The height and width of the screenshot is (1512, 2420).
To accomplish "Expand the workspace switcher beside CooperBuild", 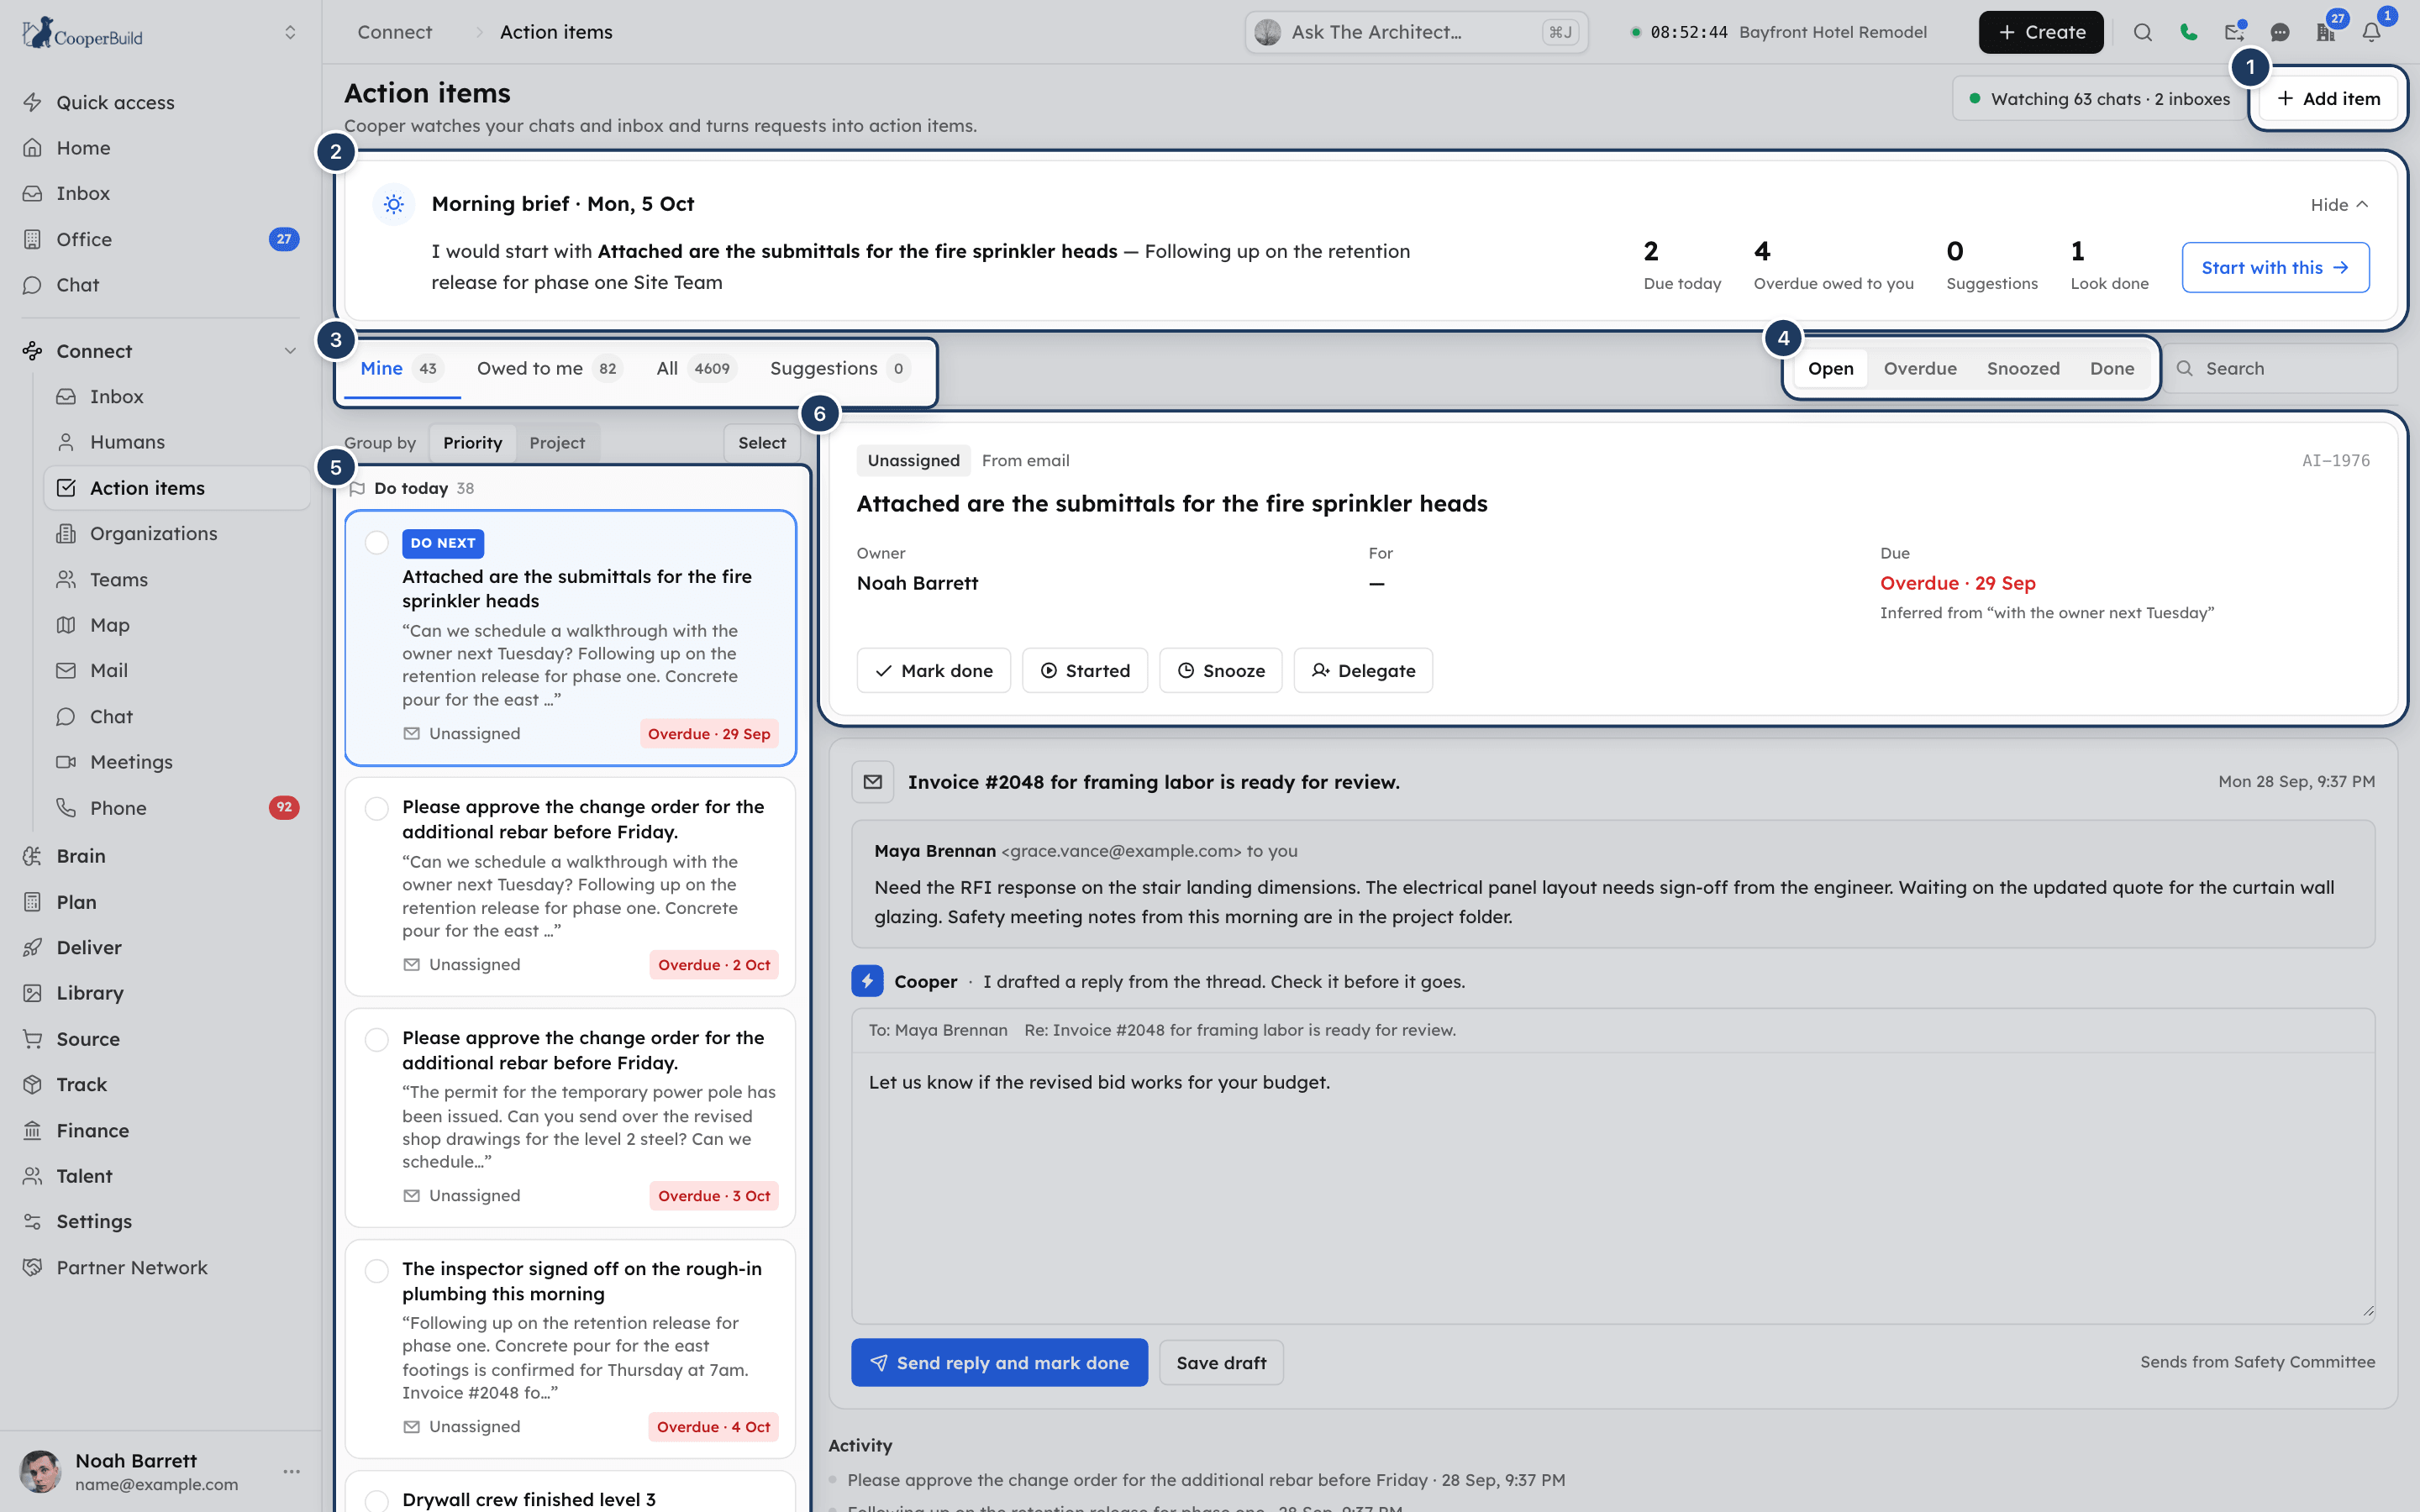I will pos(290,33).
